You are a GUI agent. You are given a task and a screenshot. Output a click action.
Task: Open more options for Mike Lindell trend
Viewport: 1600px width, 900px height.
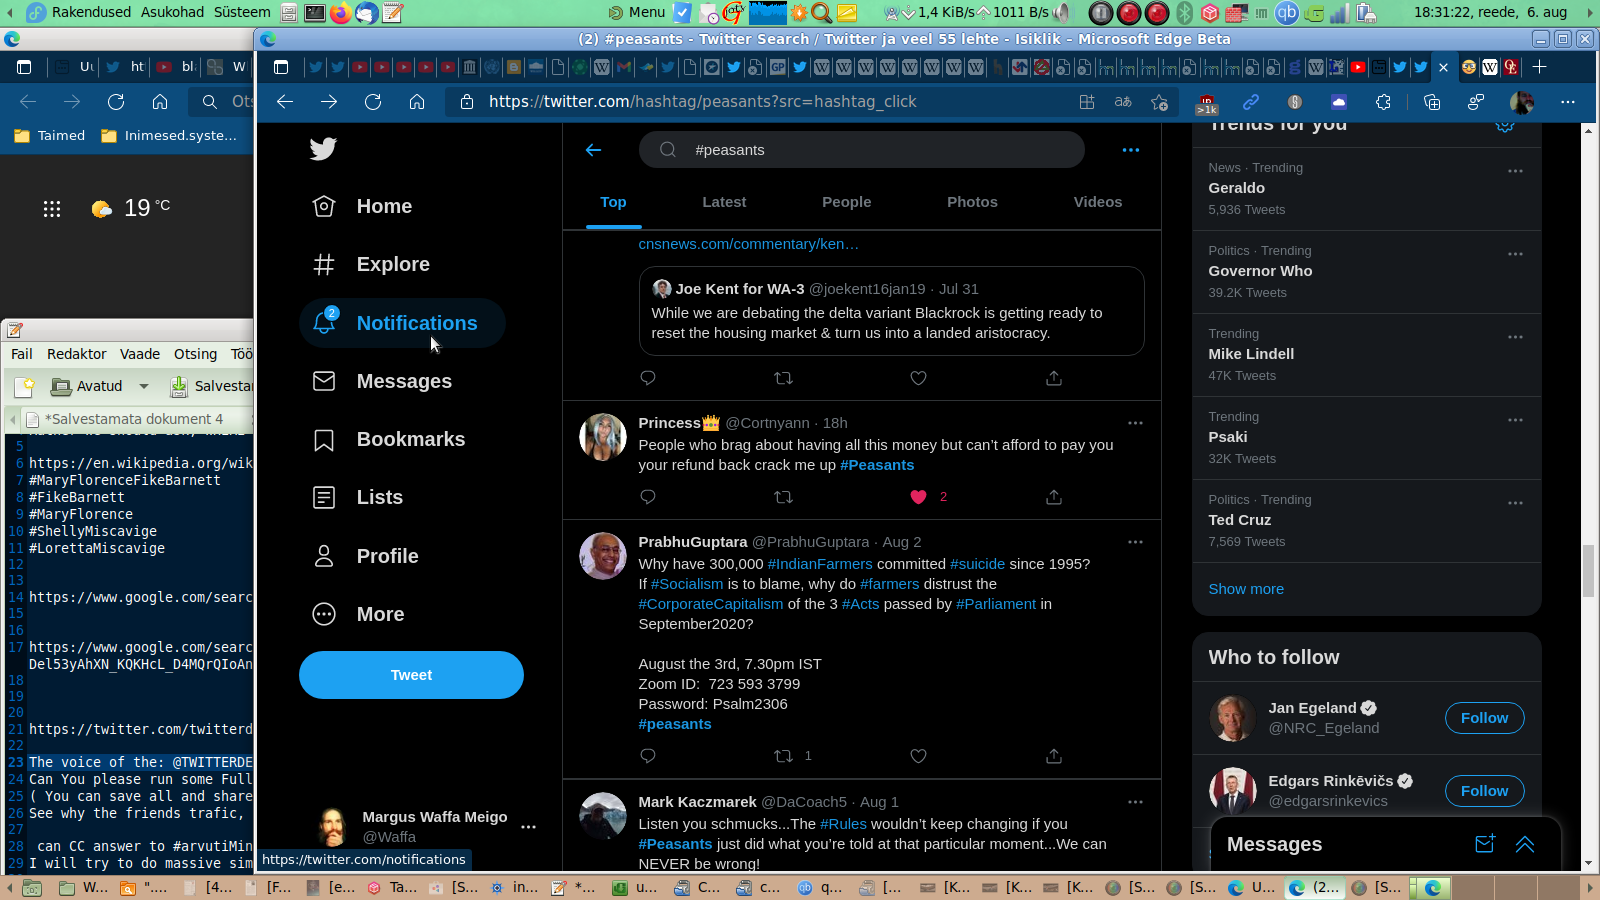coord(1515,337)
